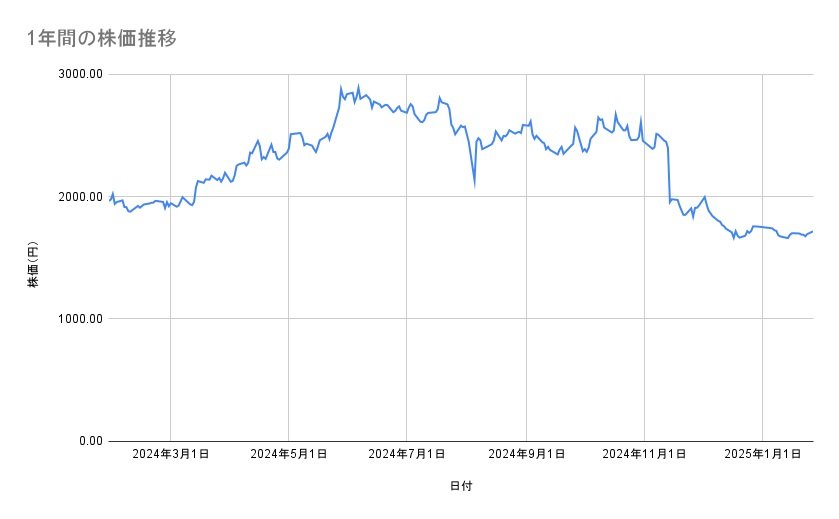Click the 2000.00 y-axis label
839x519 pixels.
(80, 197)
